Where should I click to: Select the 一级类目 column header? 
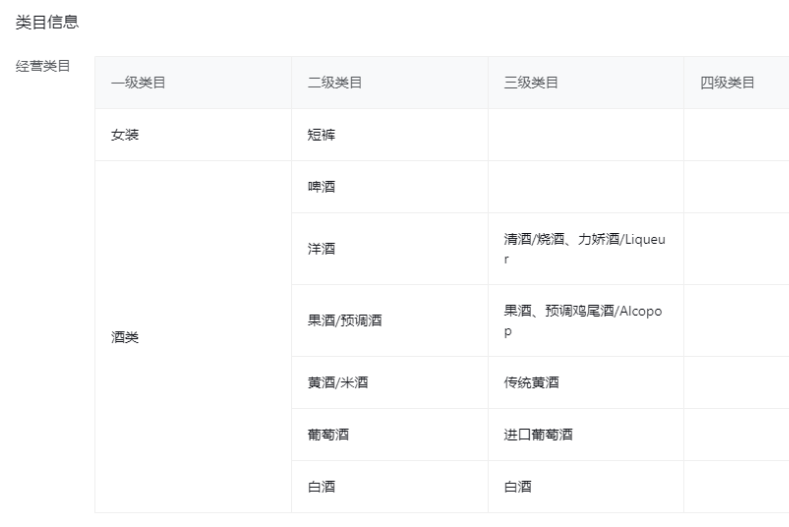pyautogui.click(x=138, y=83)
